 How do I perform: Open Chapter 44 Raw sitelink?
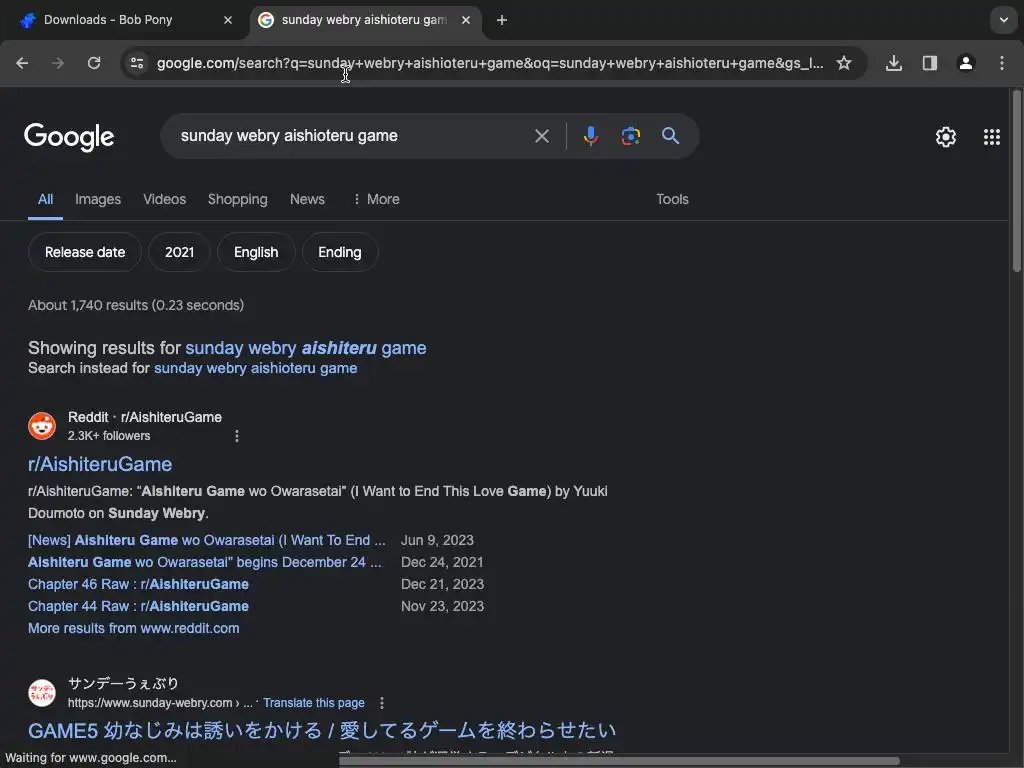[x=138, y=606]
